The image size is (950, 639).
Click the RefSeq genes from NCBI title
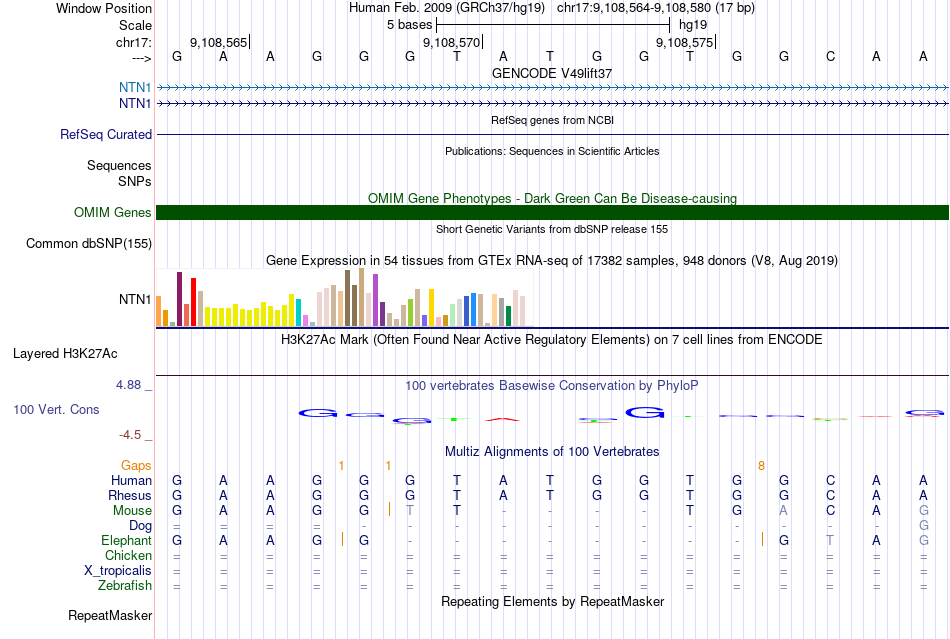552,120
